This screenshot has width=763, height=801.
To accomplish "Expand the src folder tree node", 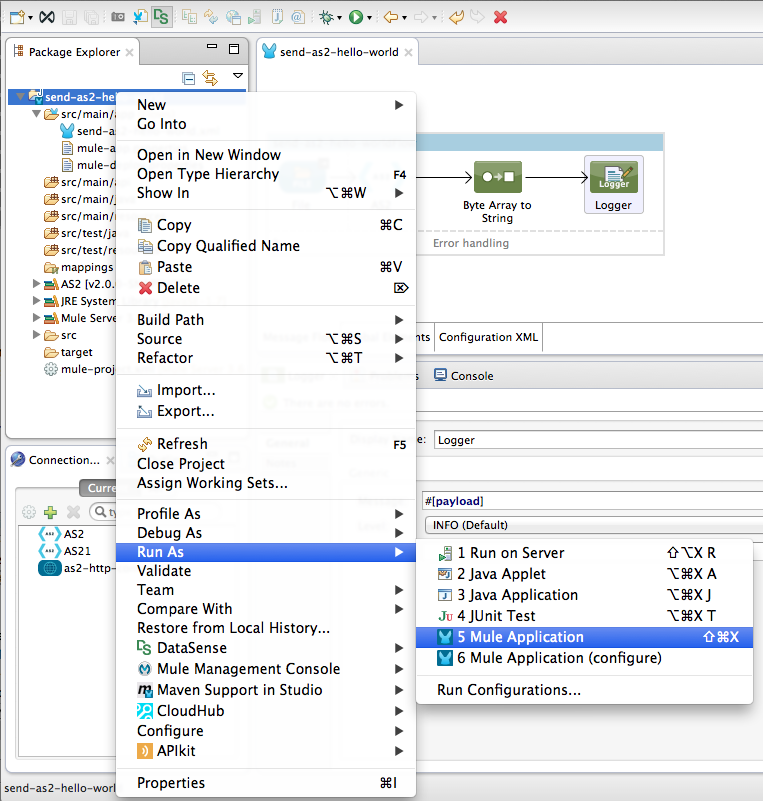I will tap(38, 335).
